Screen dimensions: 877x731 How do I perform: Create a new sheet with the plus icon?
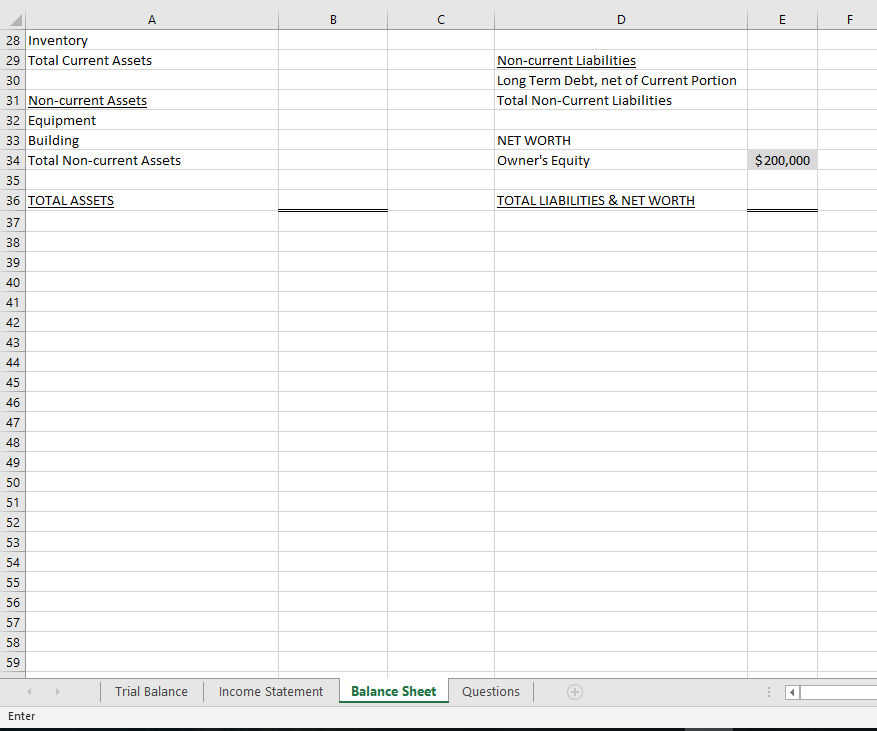(x=574, y=691)
